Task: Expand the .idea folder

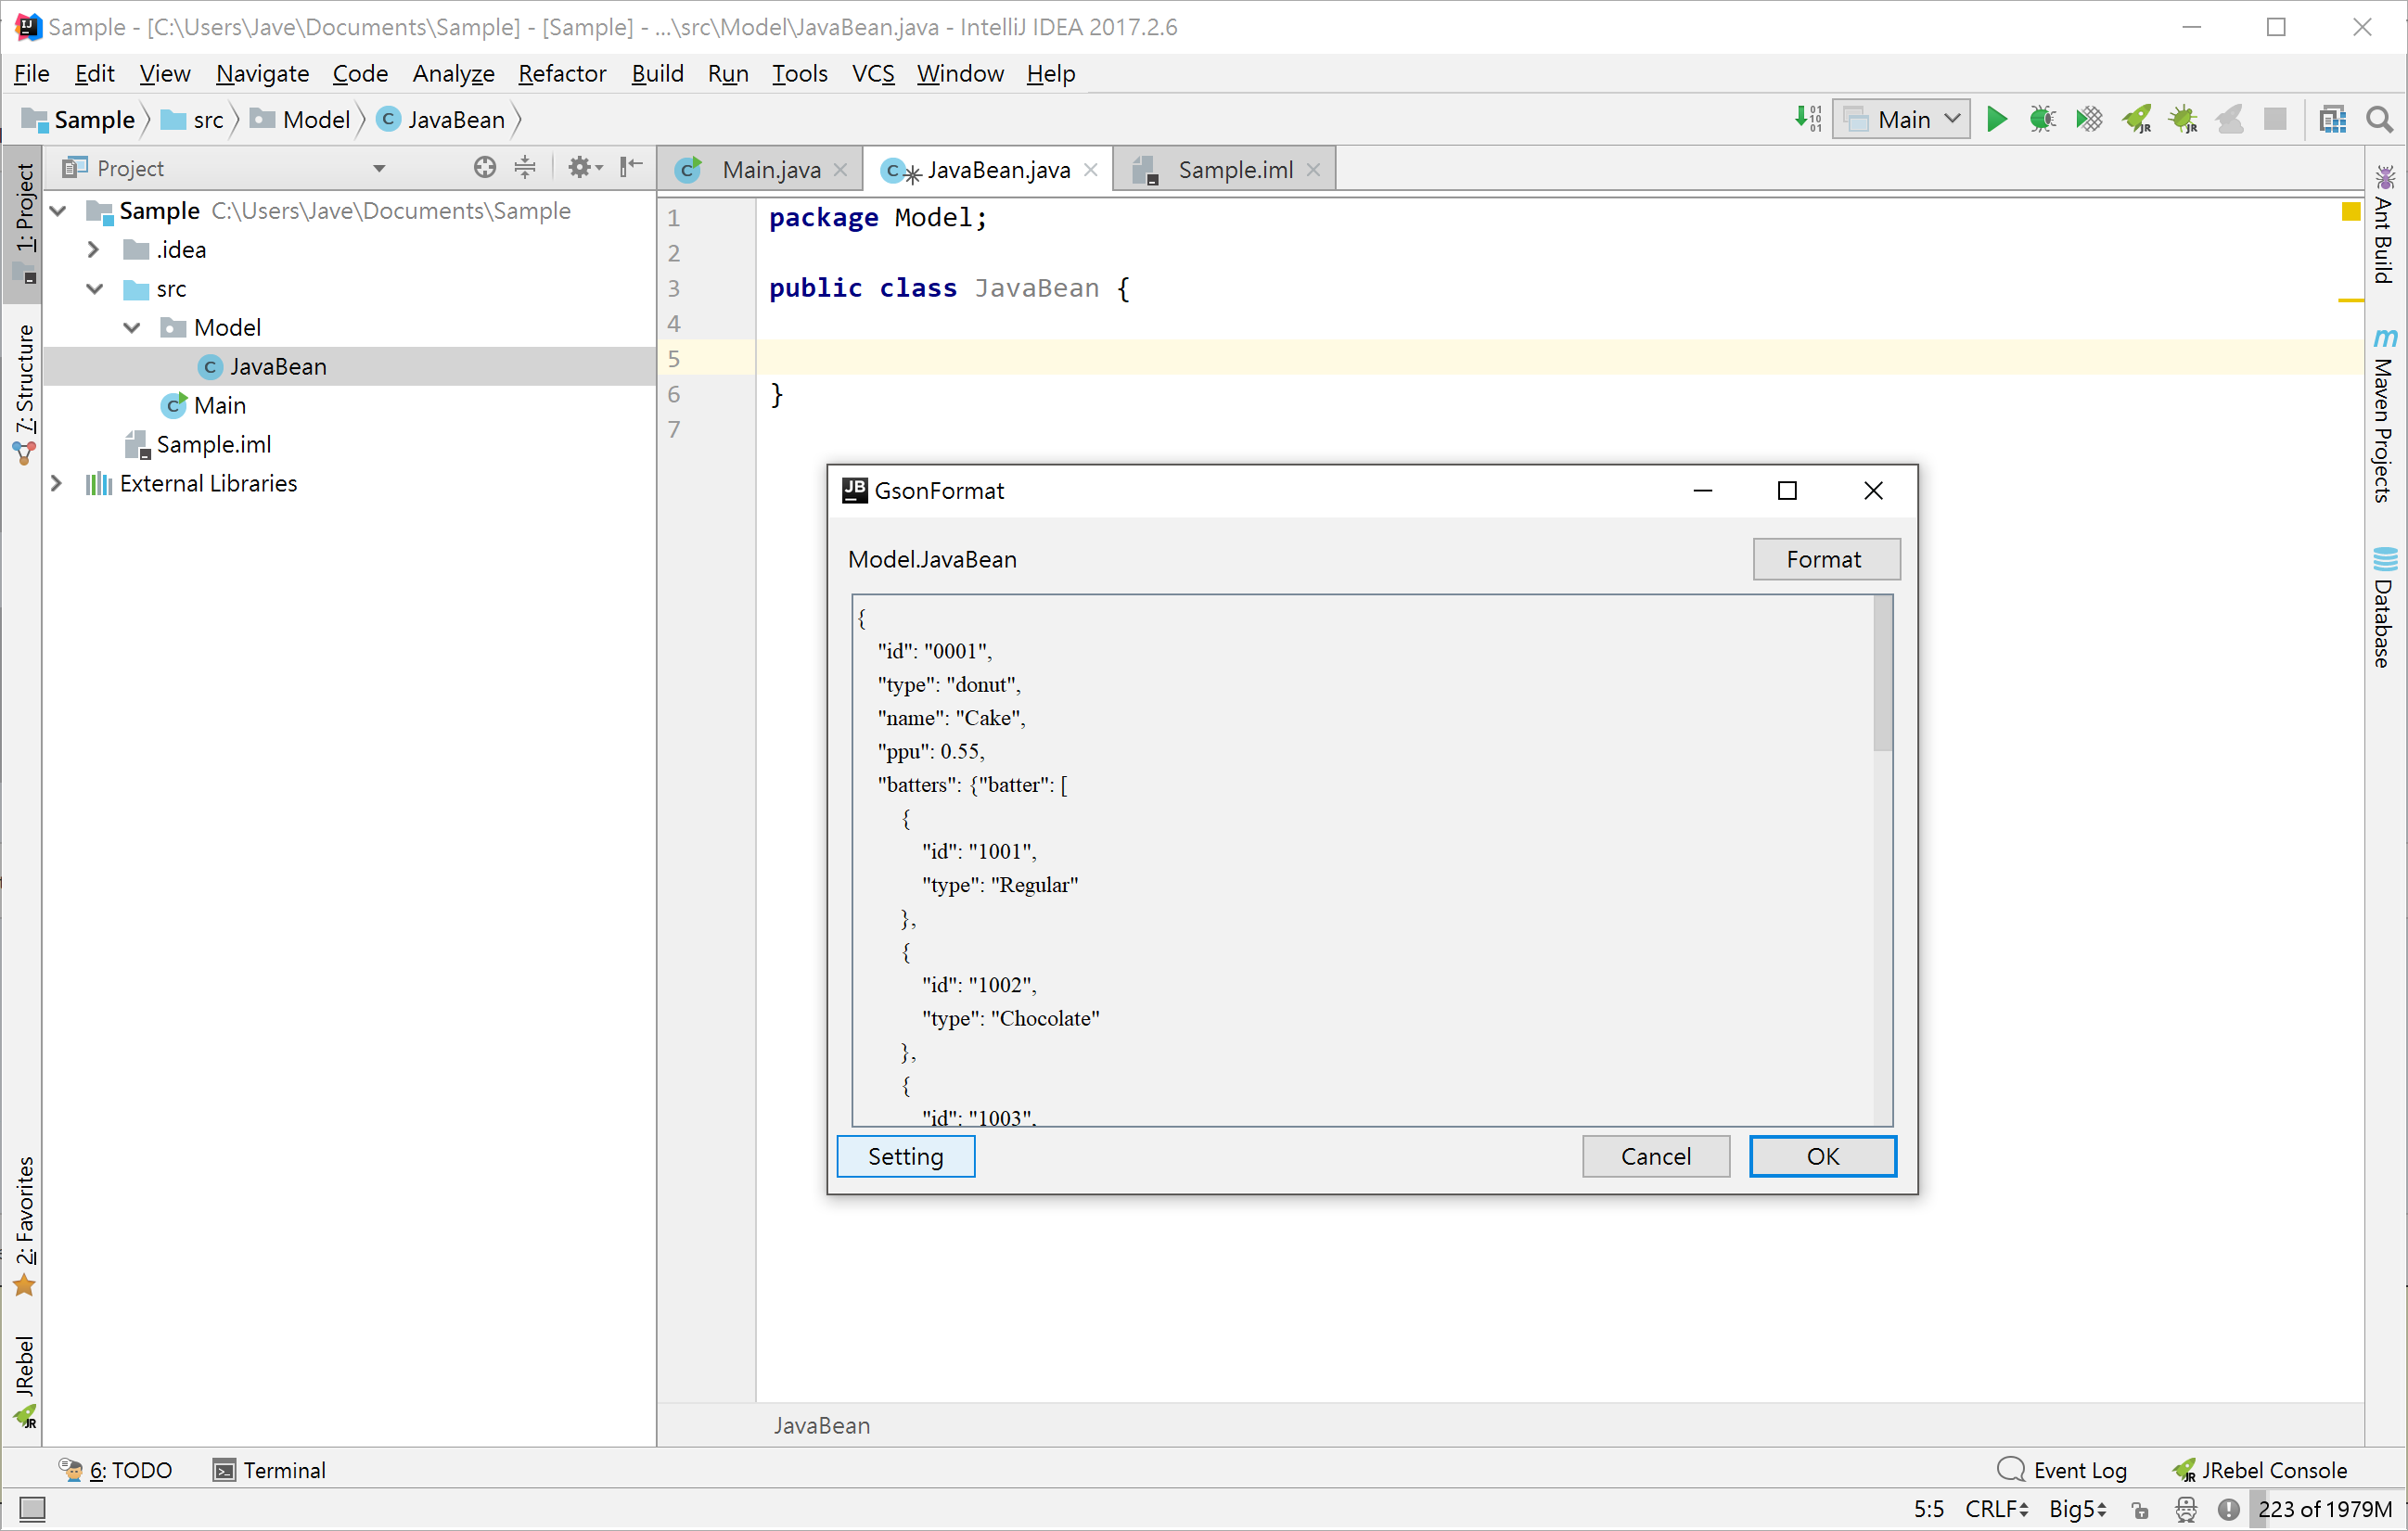Action: coord(93,250)
